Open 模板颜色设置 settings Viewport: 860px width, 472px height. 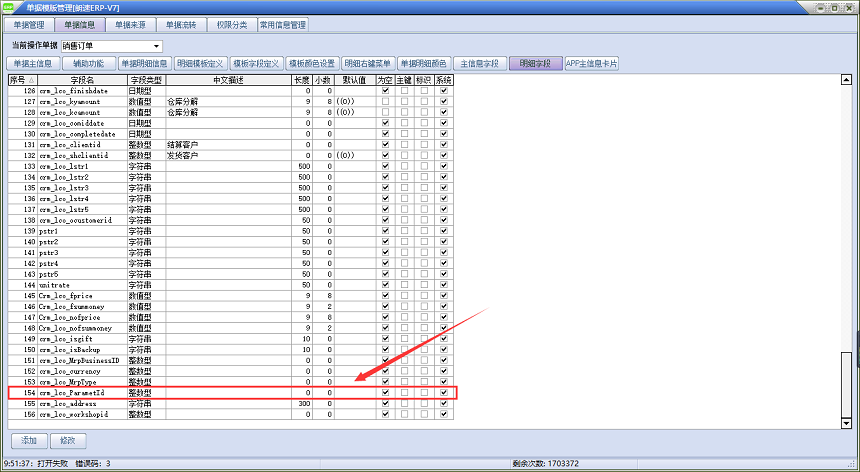313,63
